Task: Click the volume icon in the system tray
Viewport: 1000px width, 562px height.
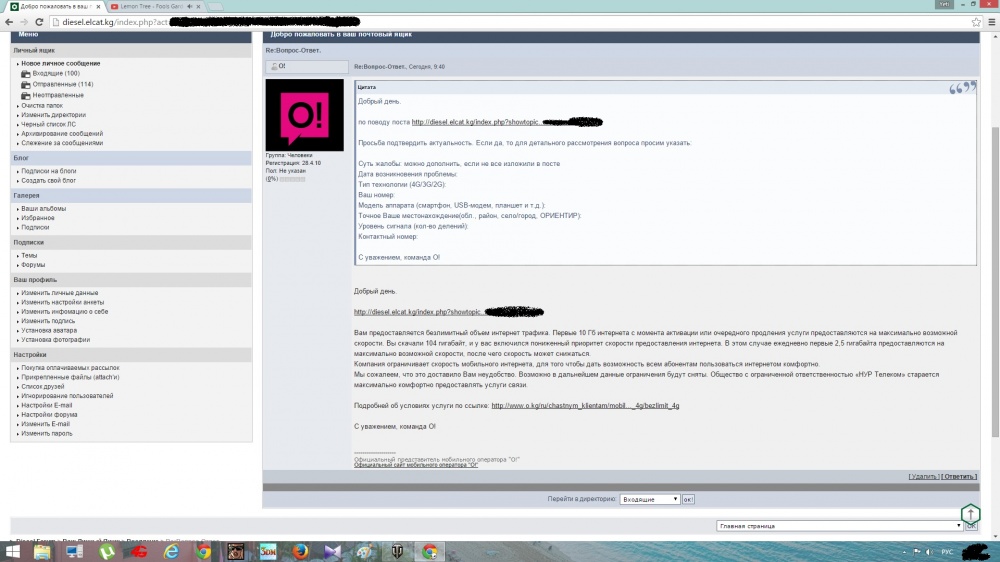Action: (929, 552)
